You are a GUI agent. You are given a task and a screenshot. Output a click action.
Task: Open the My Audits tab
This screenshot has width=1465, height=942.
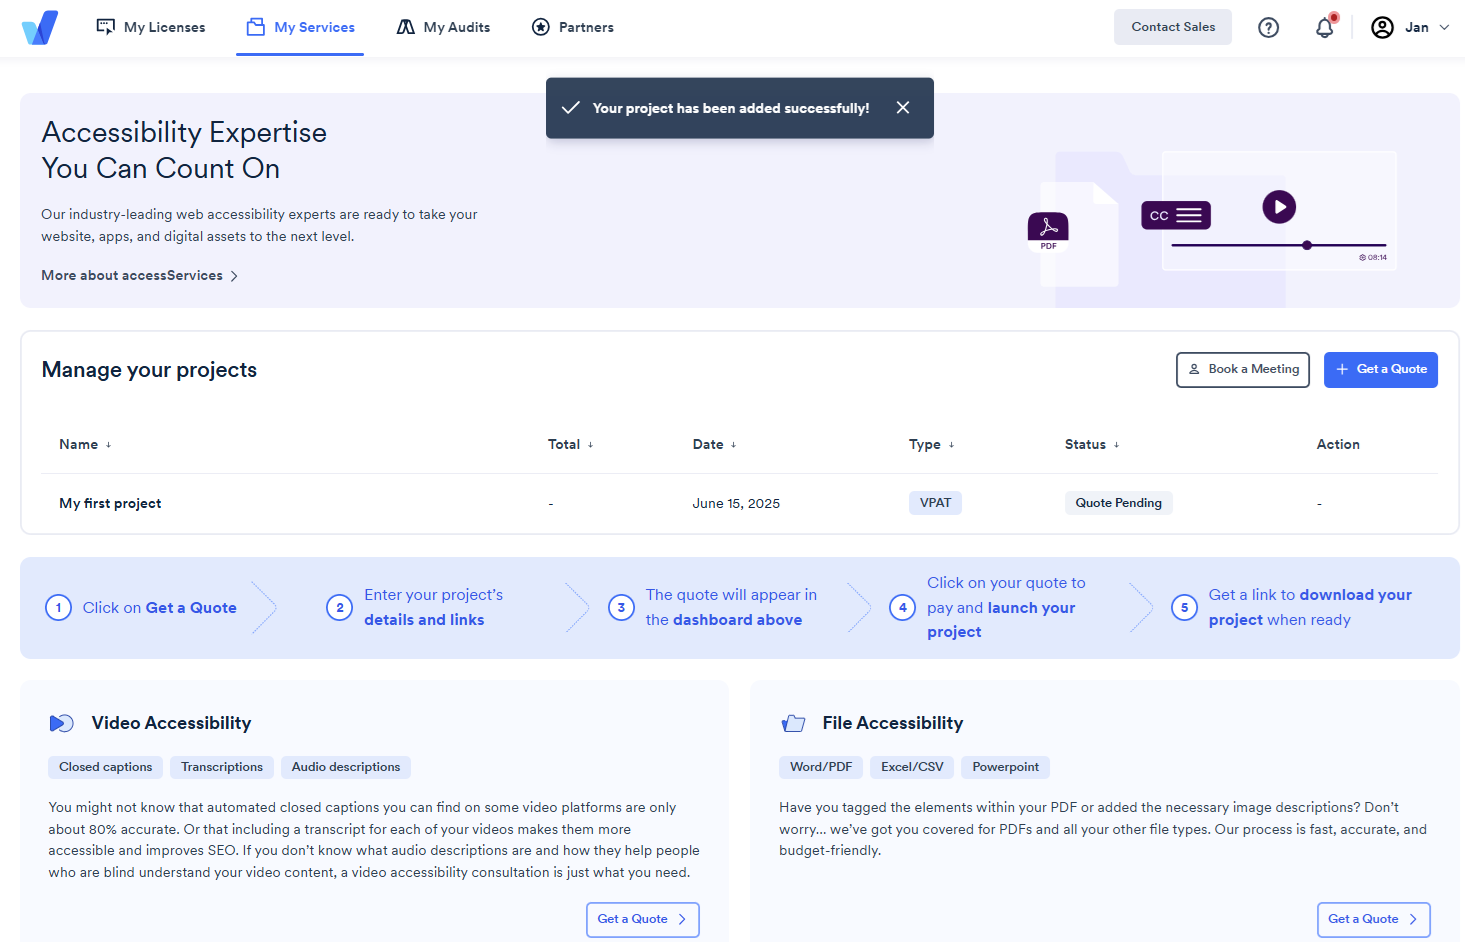point(443,27)
